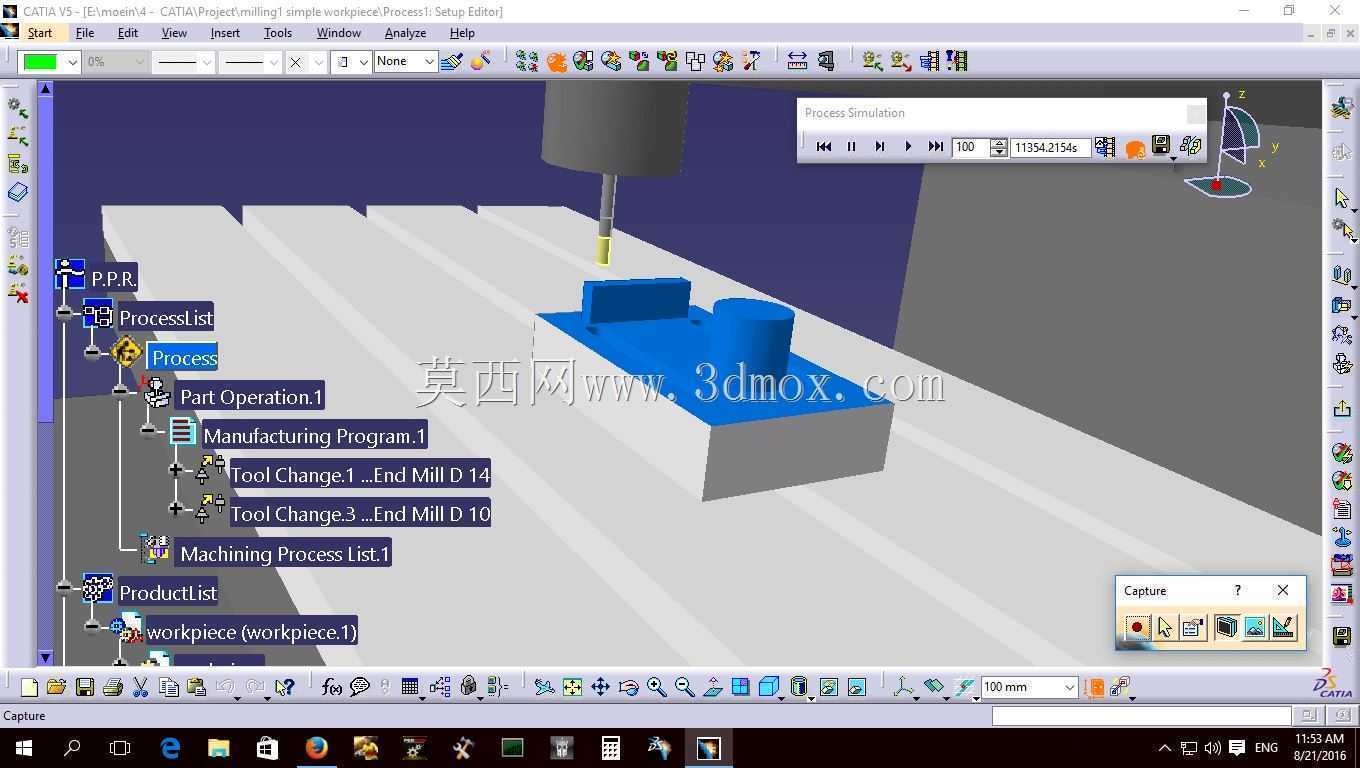Open the Edit menu
This screenshot has width=1360, height=768.
(x=128, y=33)
